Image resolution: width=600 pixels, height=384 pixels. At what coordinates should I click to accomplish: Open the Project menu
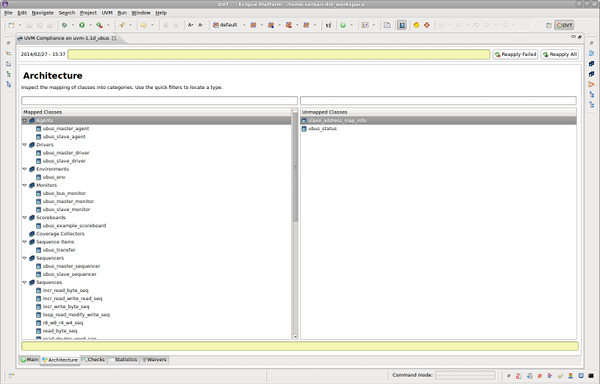coord(88,13)
